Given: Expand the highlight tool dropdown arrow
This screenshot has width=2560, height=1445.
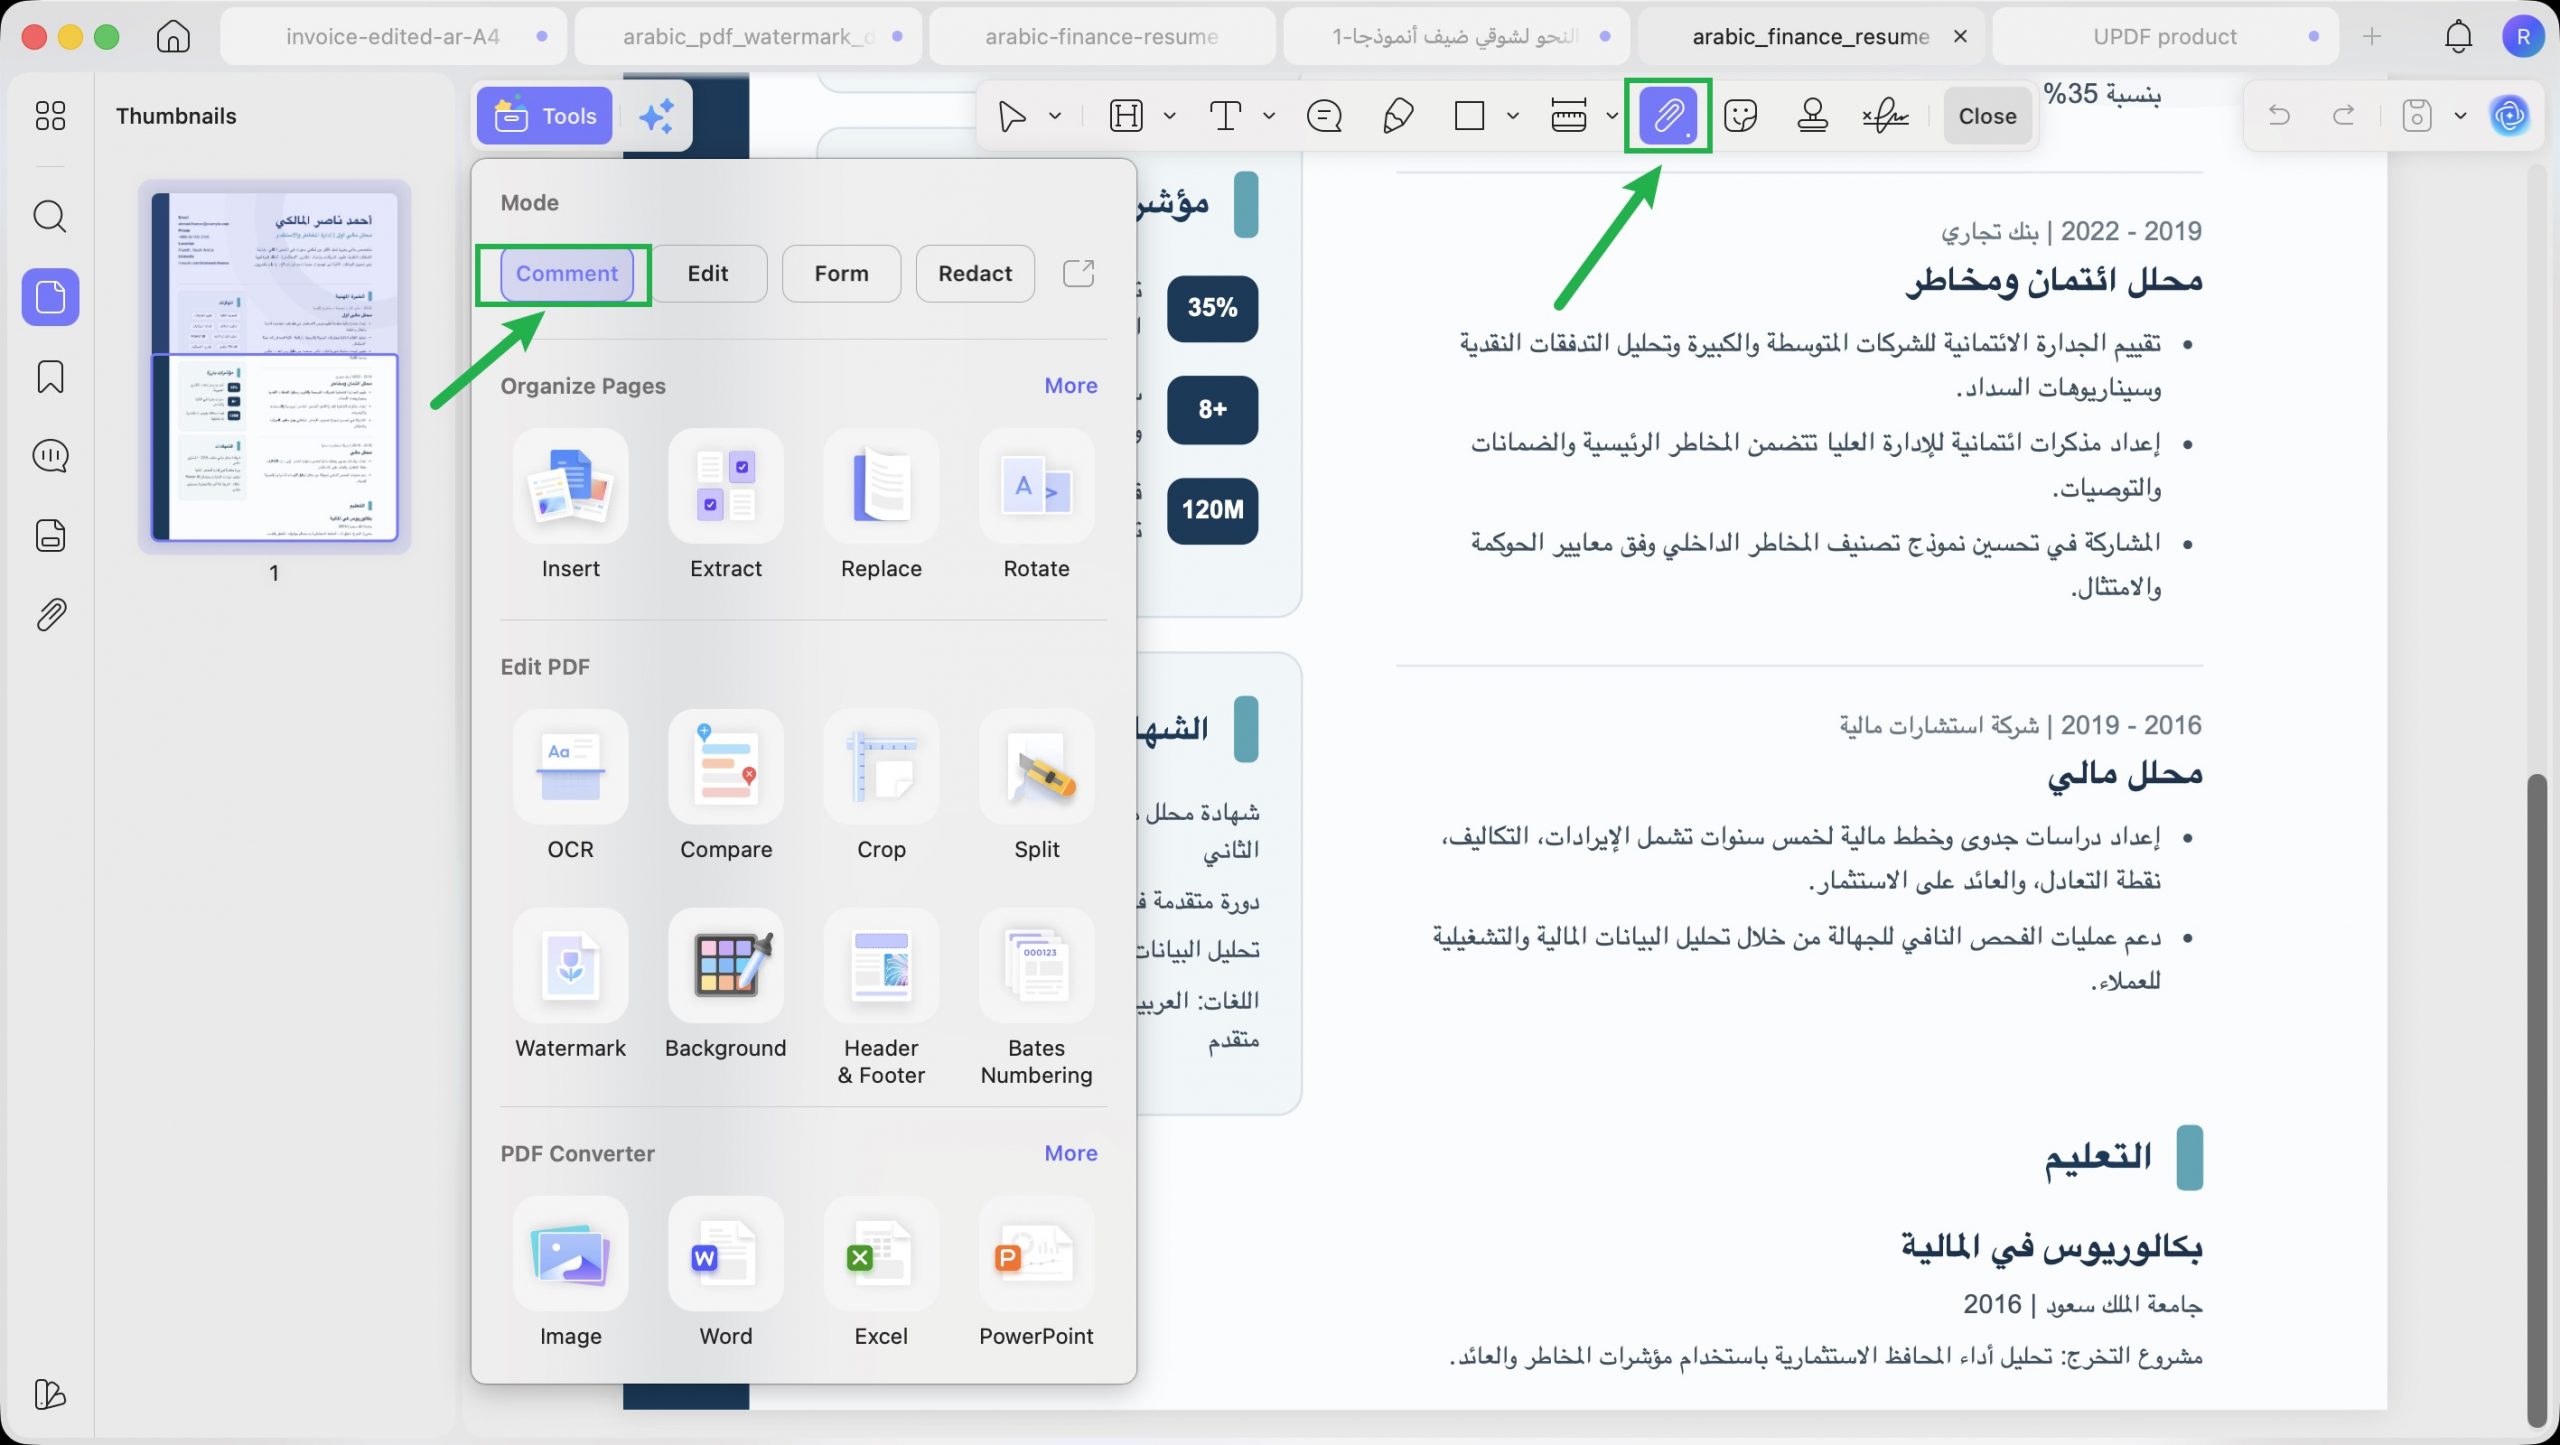Looking at the screenshot, I should coord(1169,116).
